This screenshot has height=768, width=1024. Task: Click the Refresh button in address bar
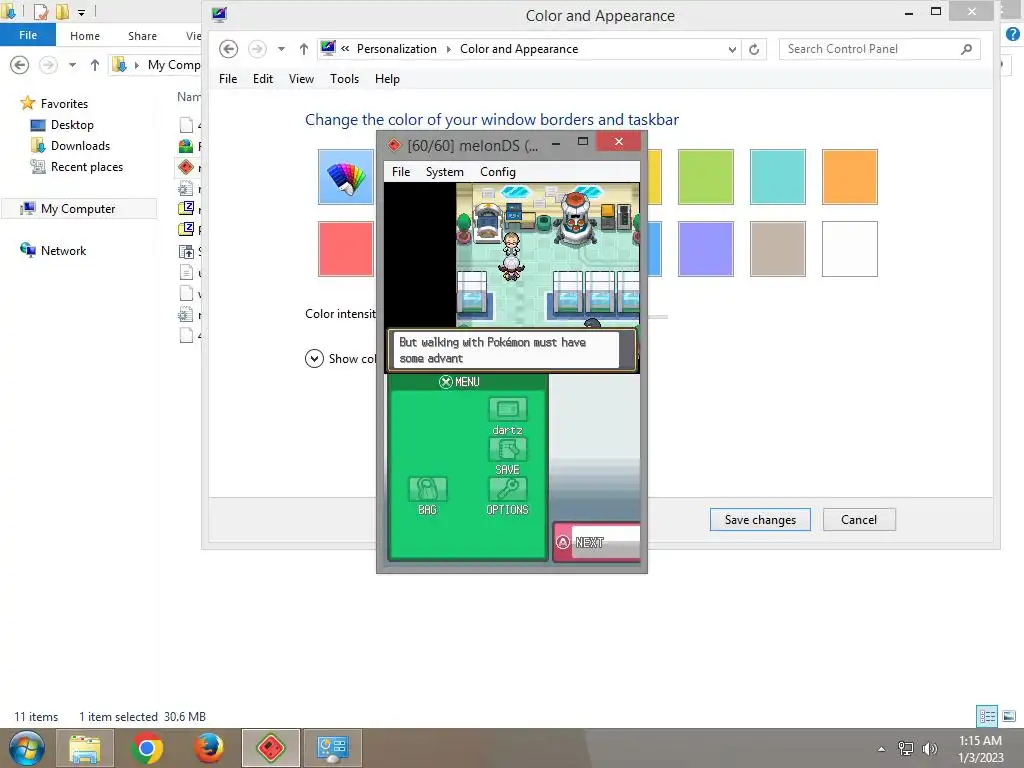[754, 50]
